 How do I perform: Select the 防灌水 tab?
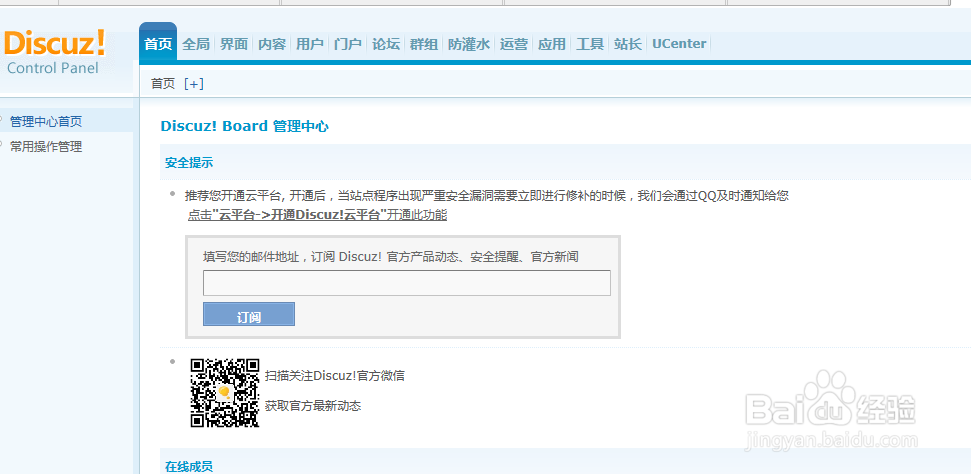click(469, 44)
